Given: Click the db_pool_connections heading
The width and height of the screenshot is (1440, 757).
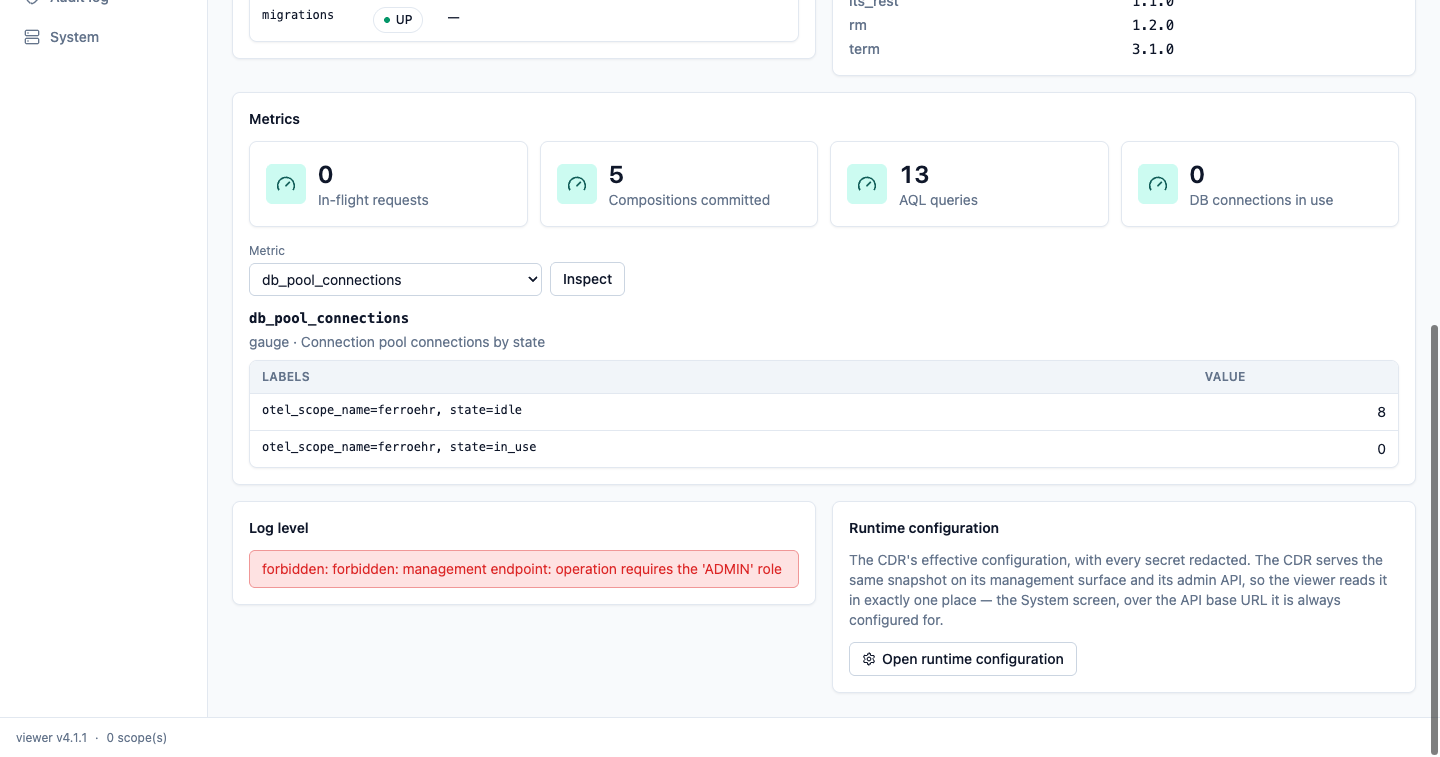Looking at the screenshot, I should click(329, 318).
